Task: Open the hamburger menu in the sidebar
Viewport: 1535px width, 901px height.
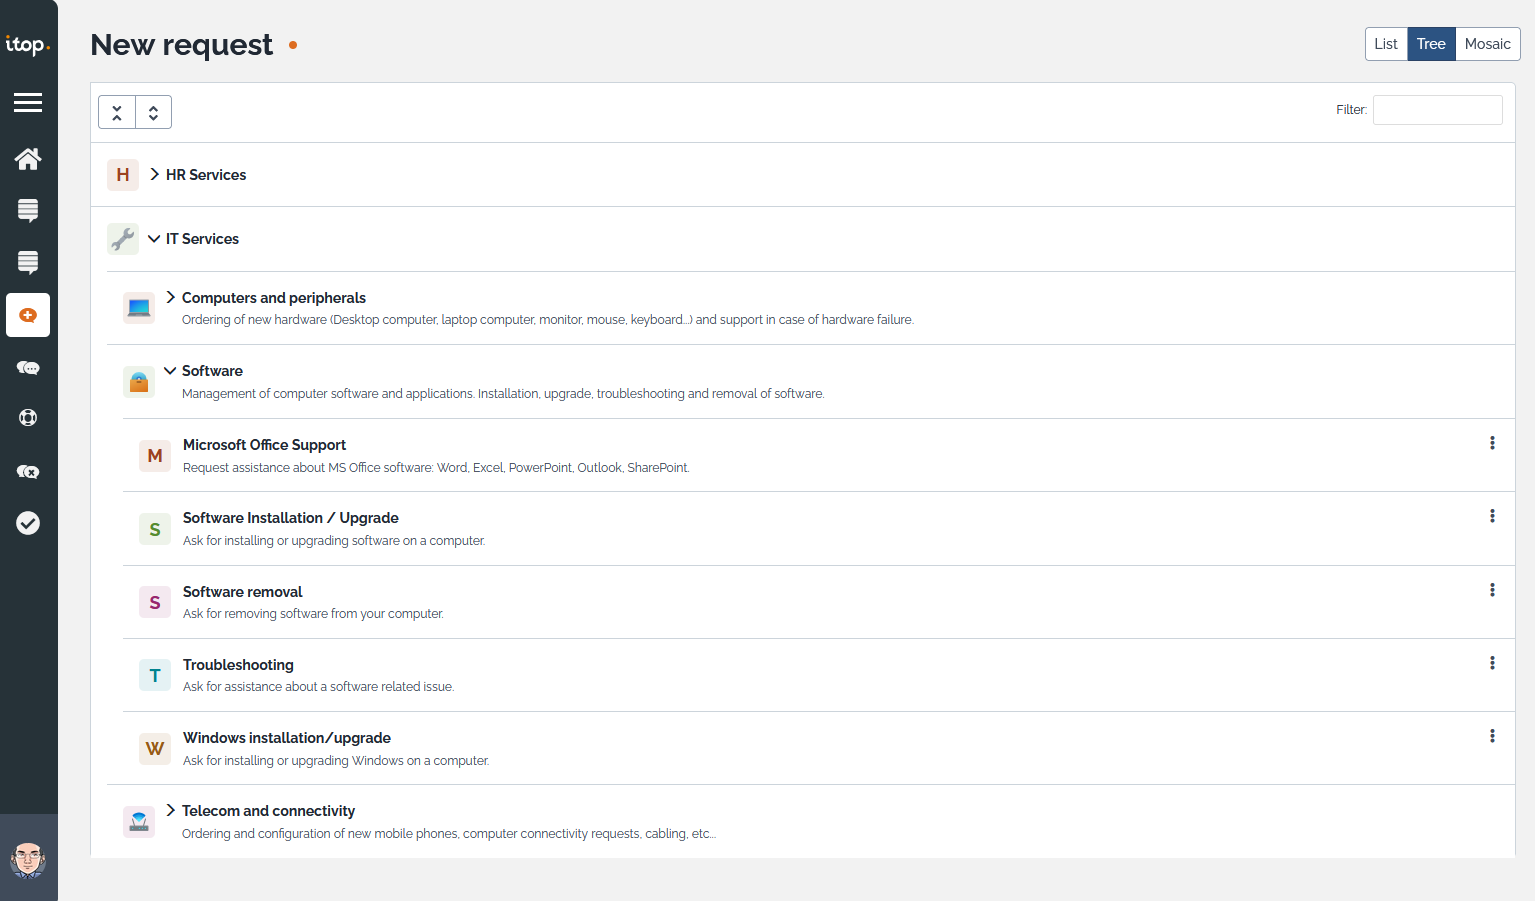Action: [28, 102]
